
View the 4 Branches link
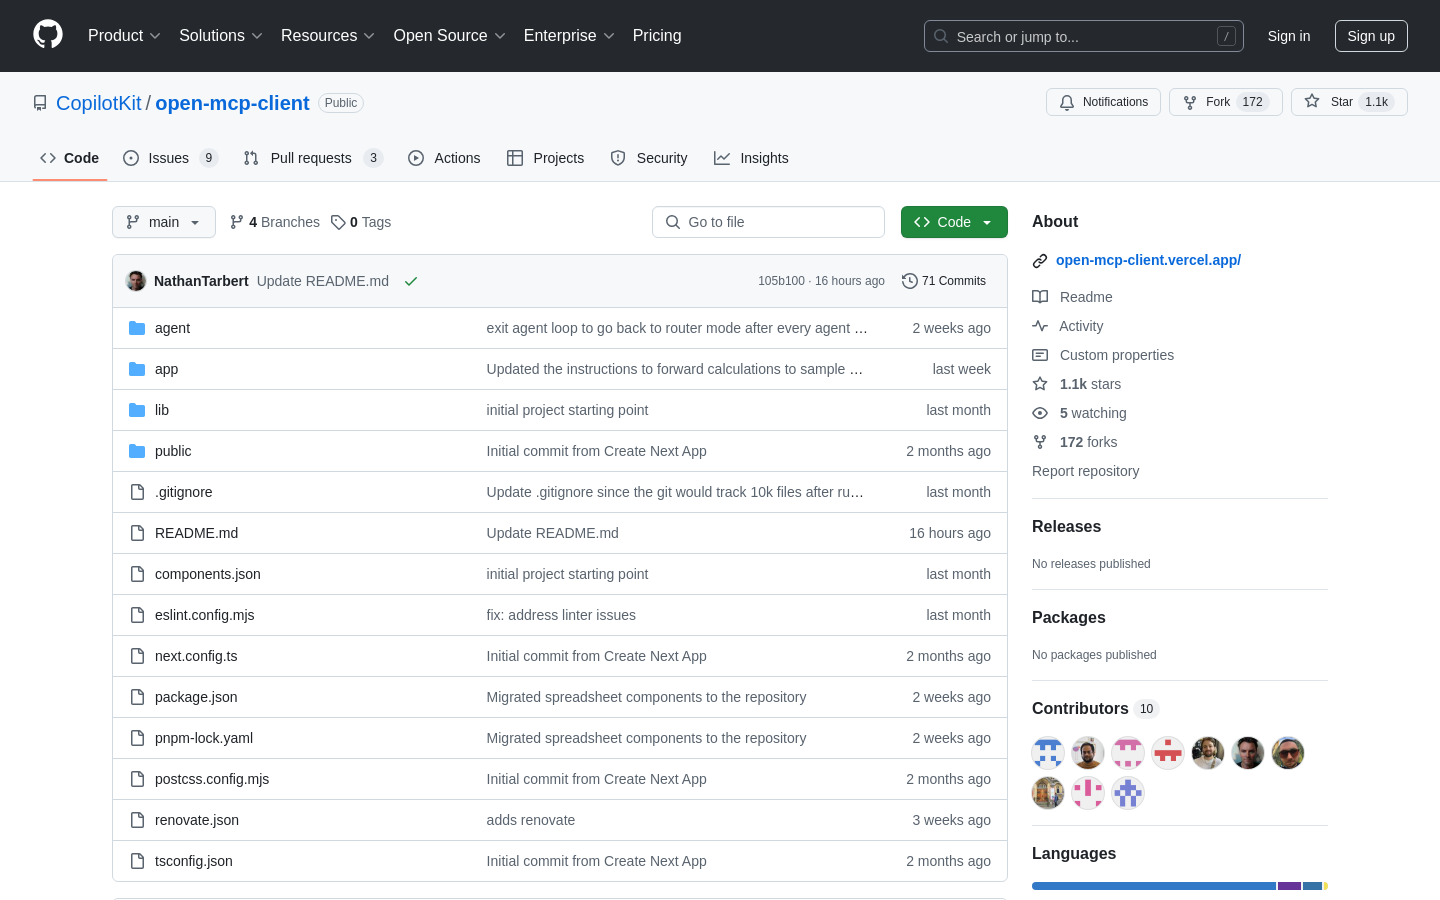pyautogui.click(x=275, y=222)
